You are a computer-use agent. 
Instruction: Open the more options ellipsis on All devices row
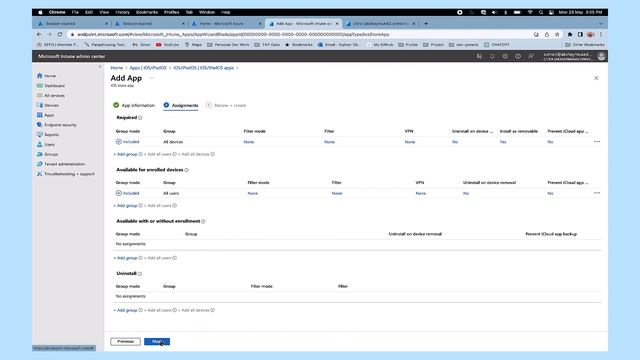597,142
